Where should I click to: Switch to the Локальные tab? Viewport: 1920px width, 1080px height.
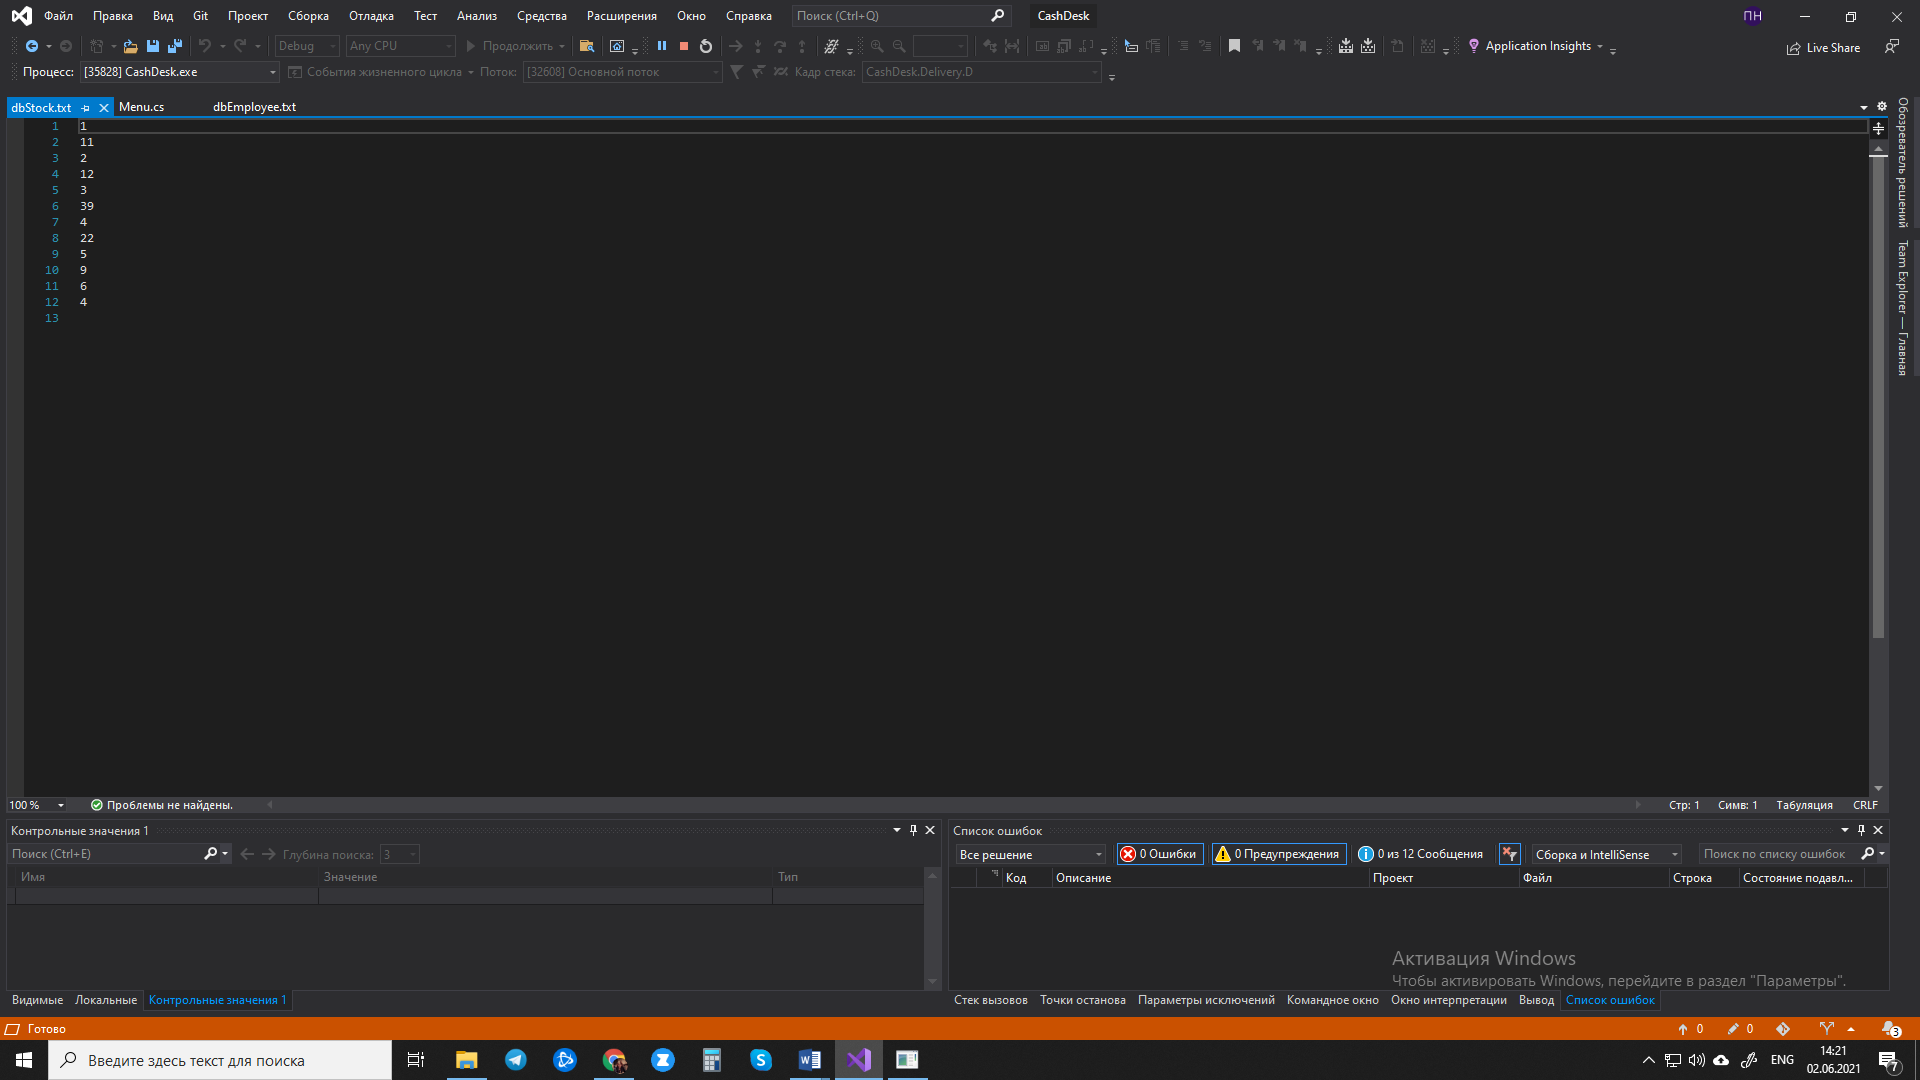click(105, 1000)
